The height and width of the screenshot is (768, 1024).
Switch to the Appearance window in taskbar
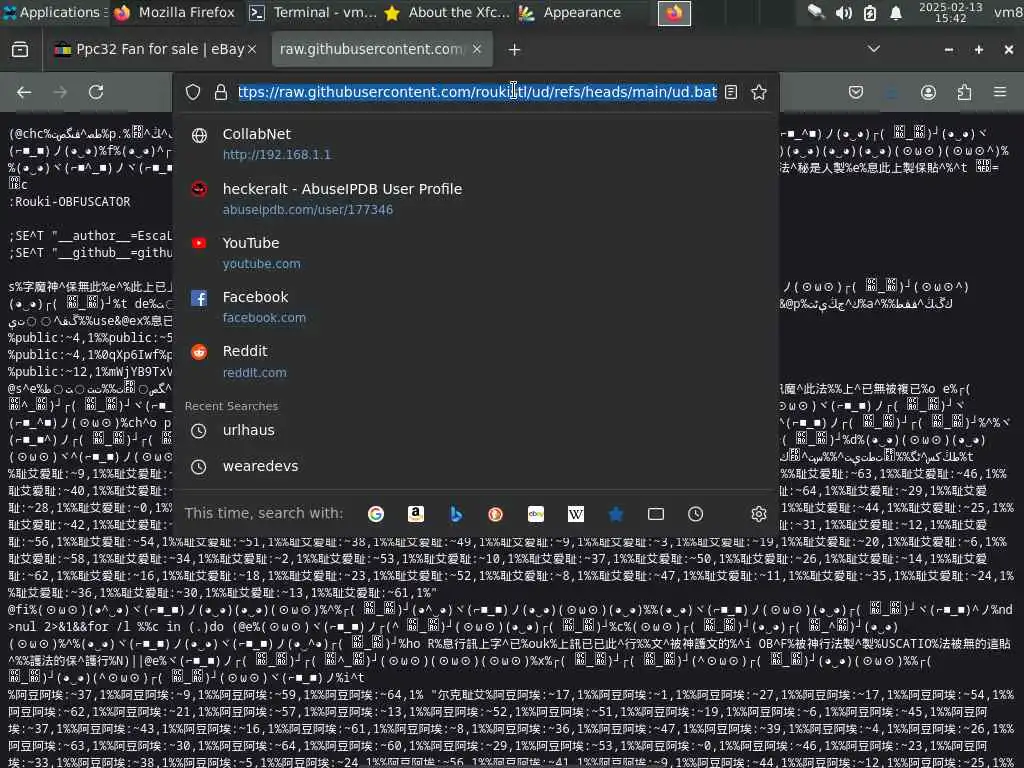[x=570, y=12]
